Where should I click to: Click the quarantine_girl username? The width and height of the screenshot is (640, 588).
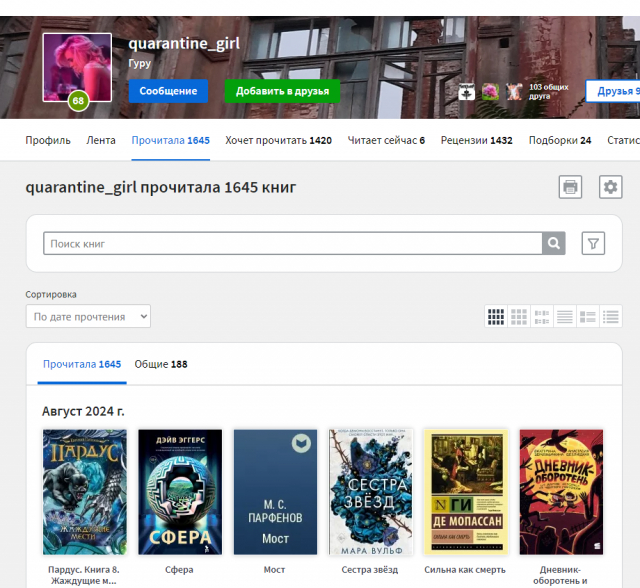184,44
